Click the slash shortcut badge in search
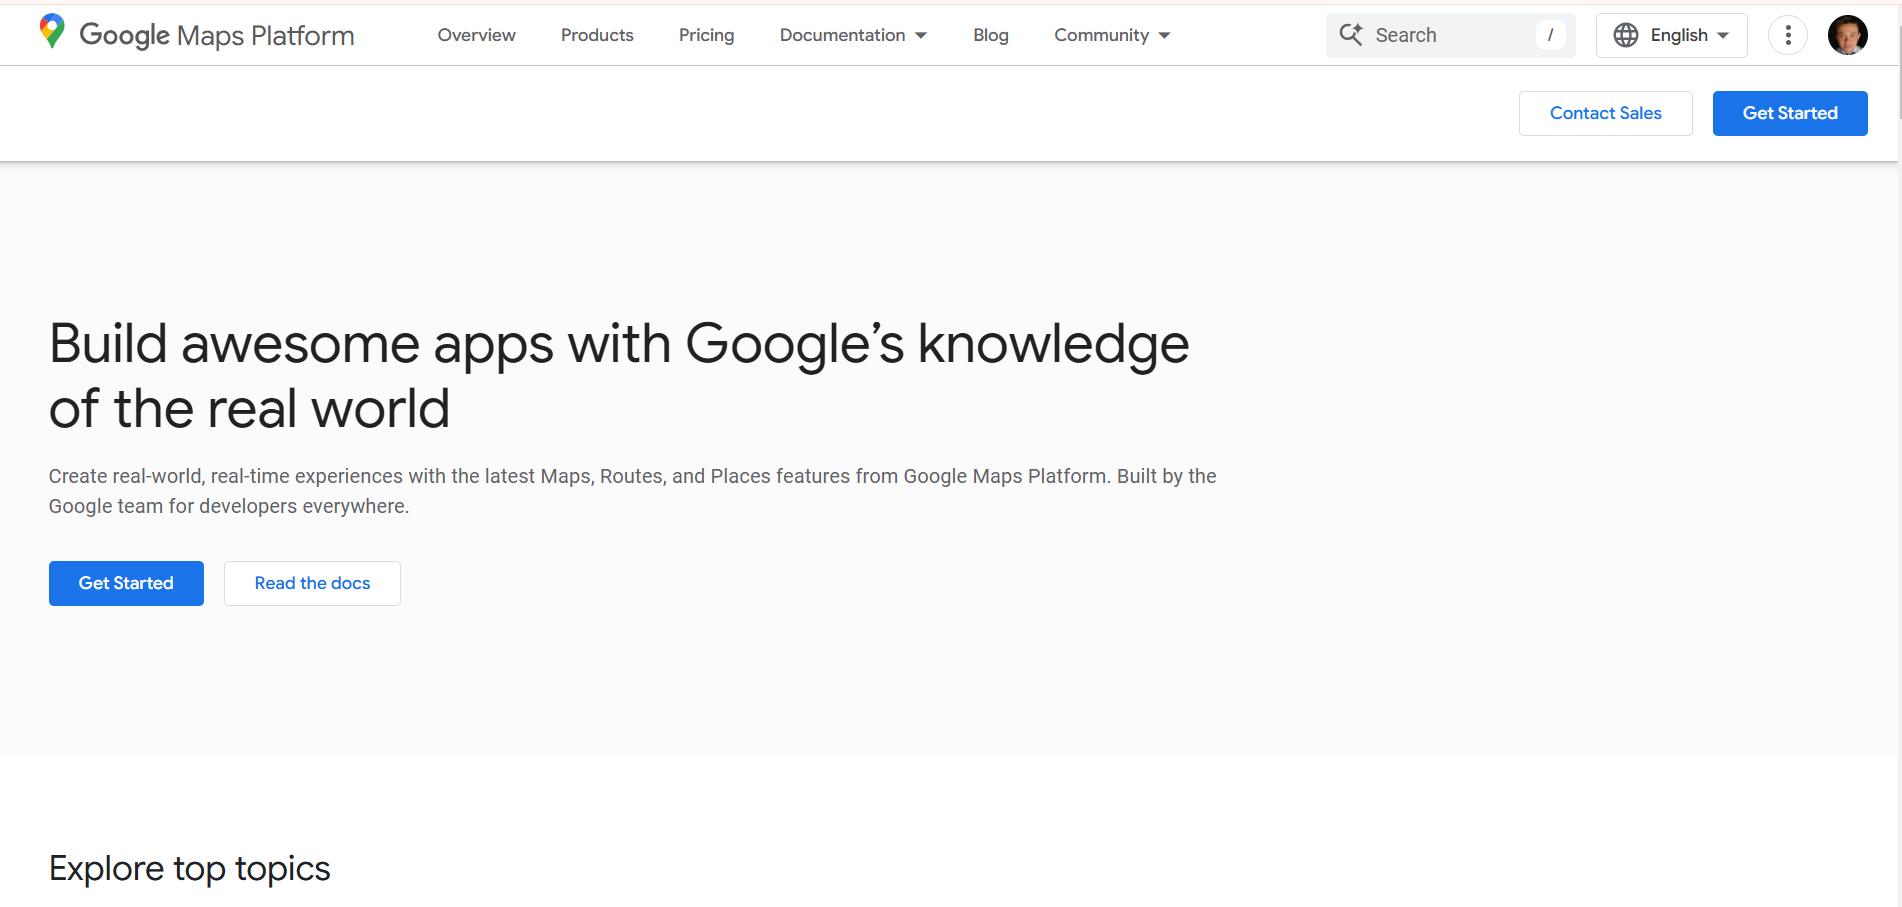The image size is (1902, 907). (x=1550, y=35)
